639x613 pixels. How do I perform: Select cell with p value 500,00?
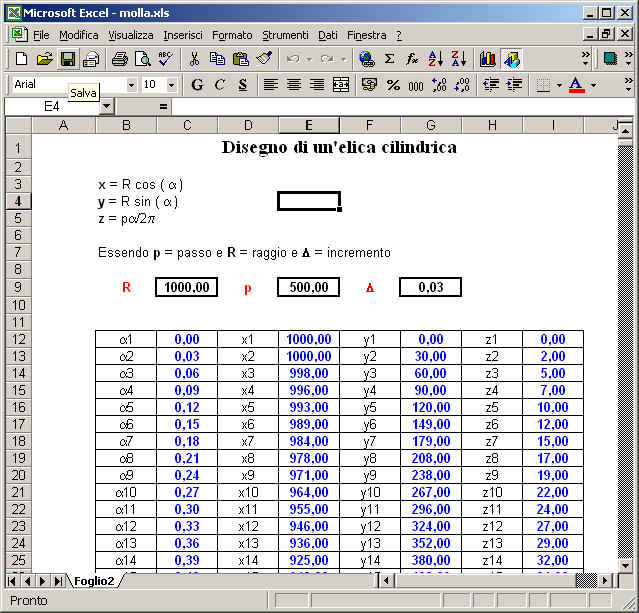(x=308, y=287)
